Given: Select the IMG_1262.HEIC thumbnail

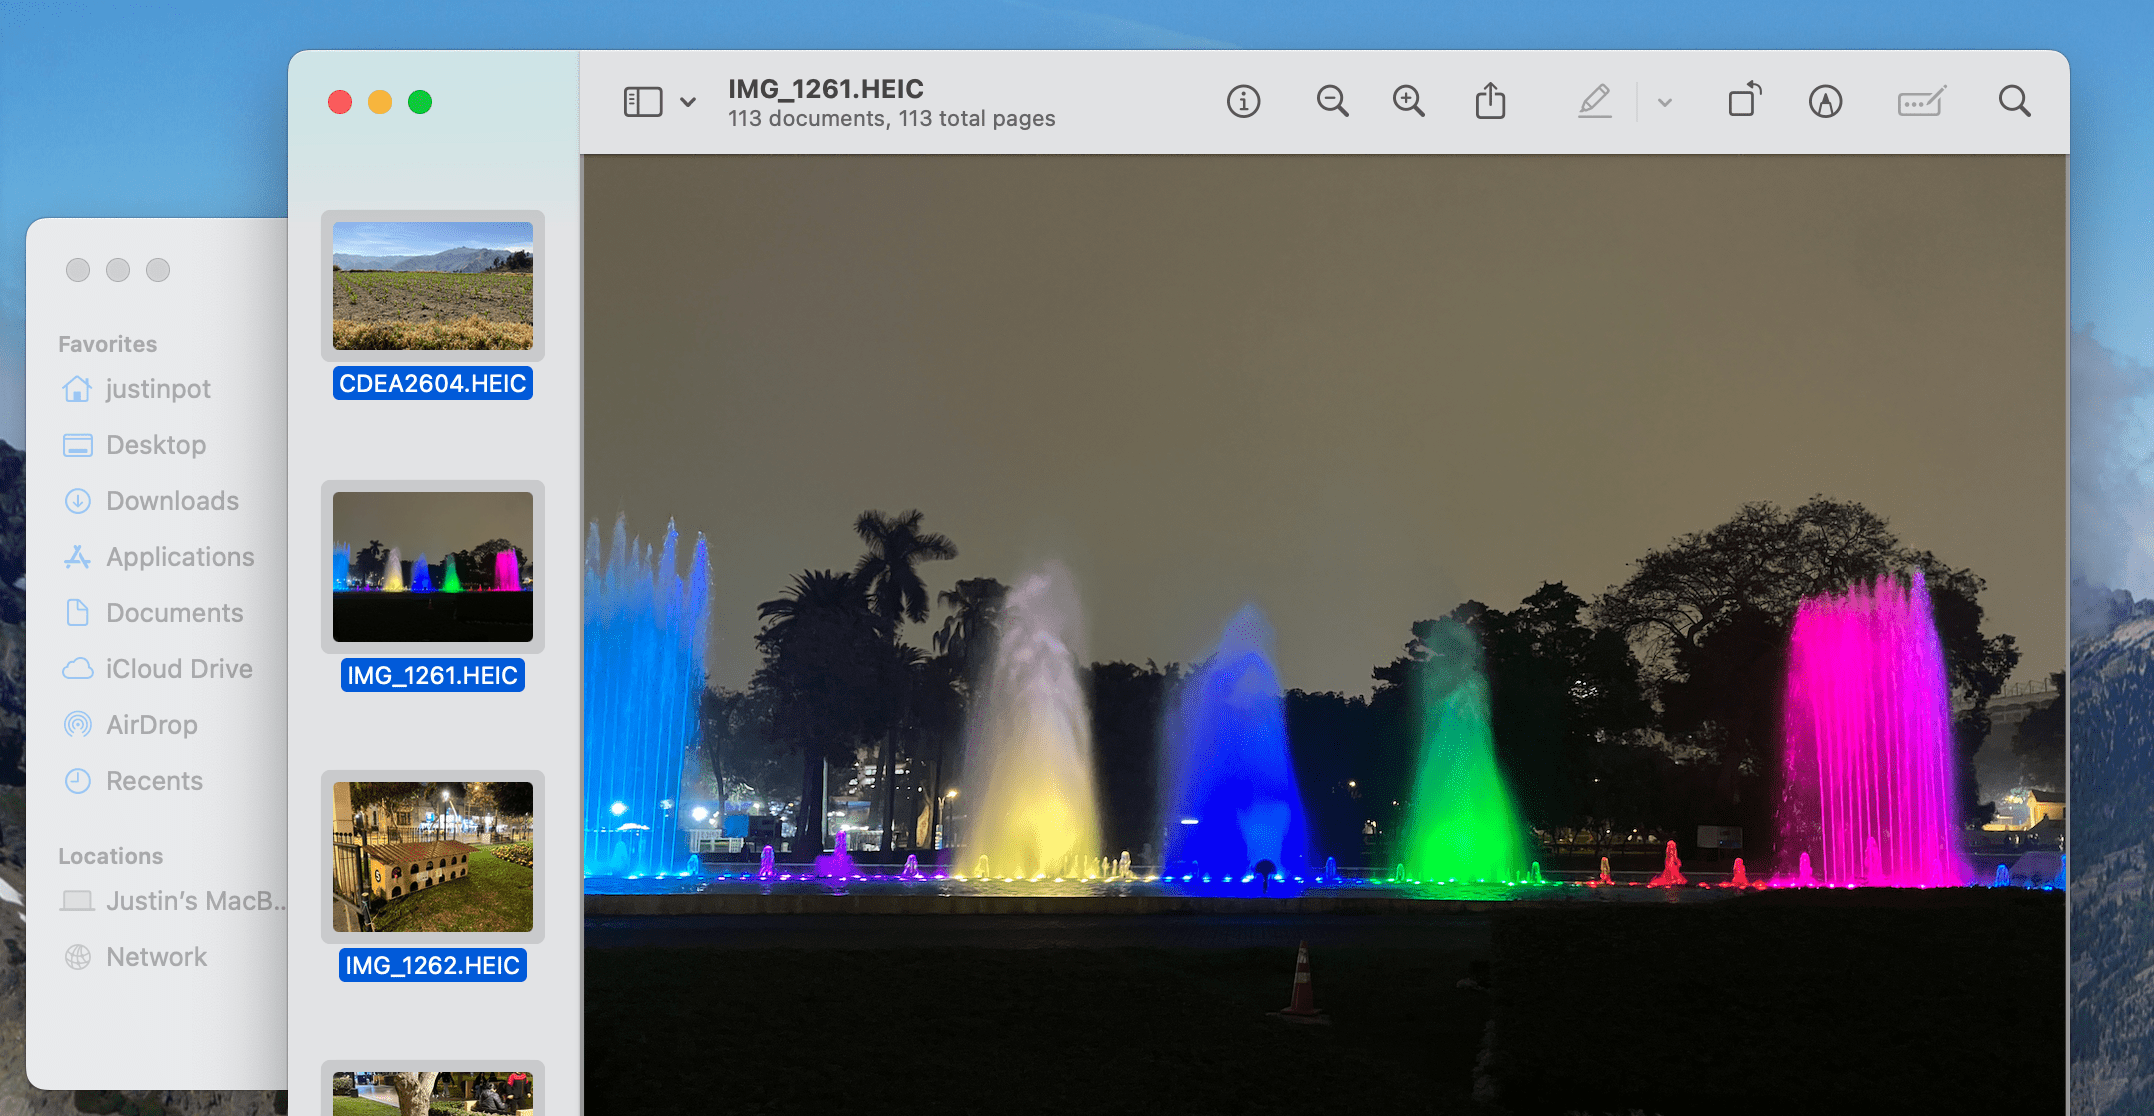Looking at the screenshot, I should (x=432, y=856).
